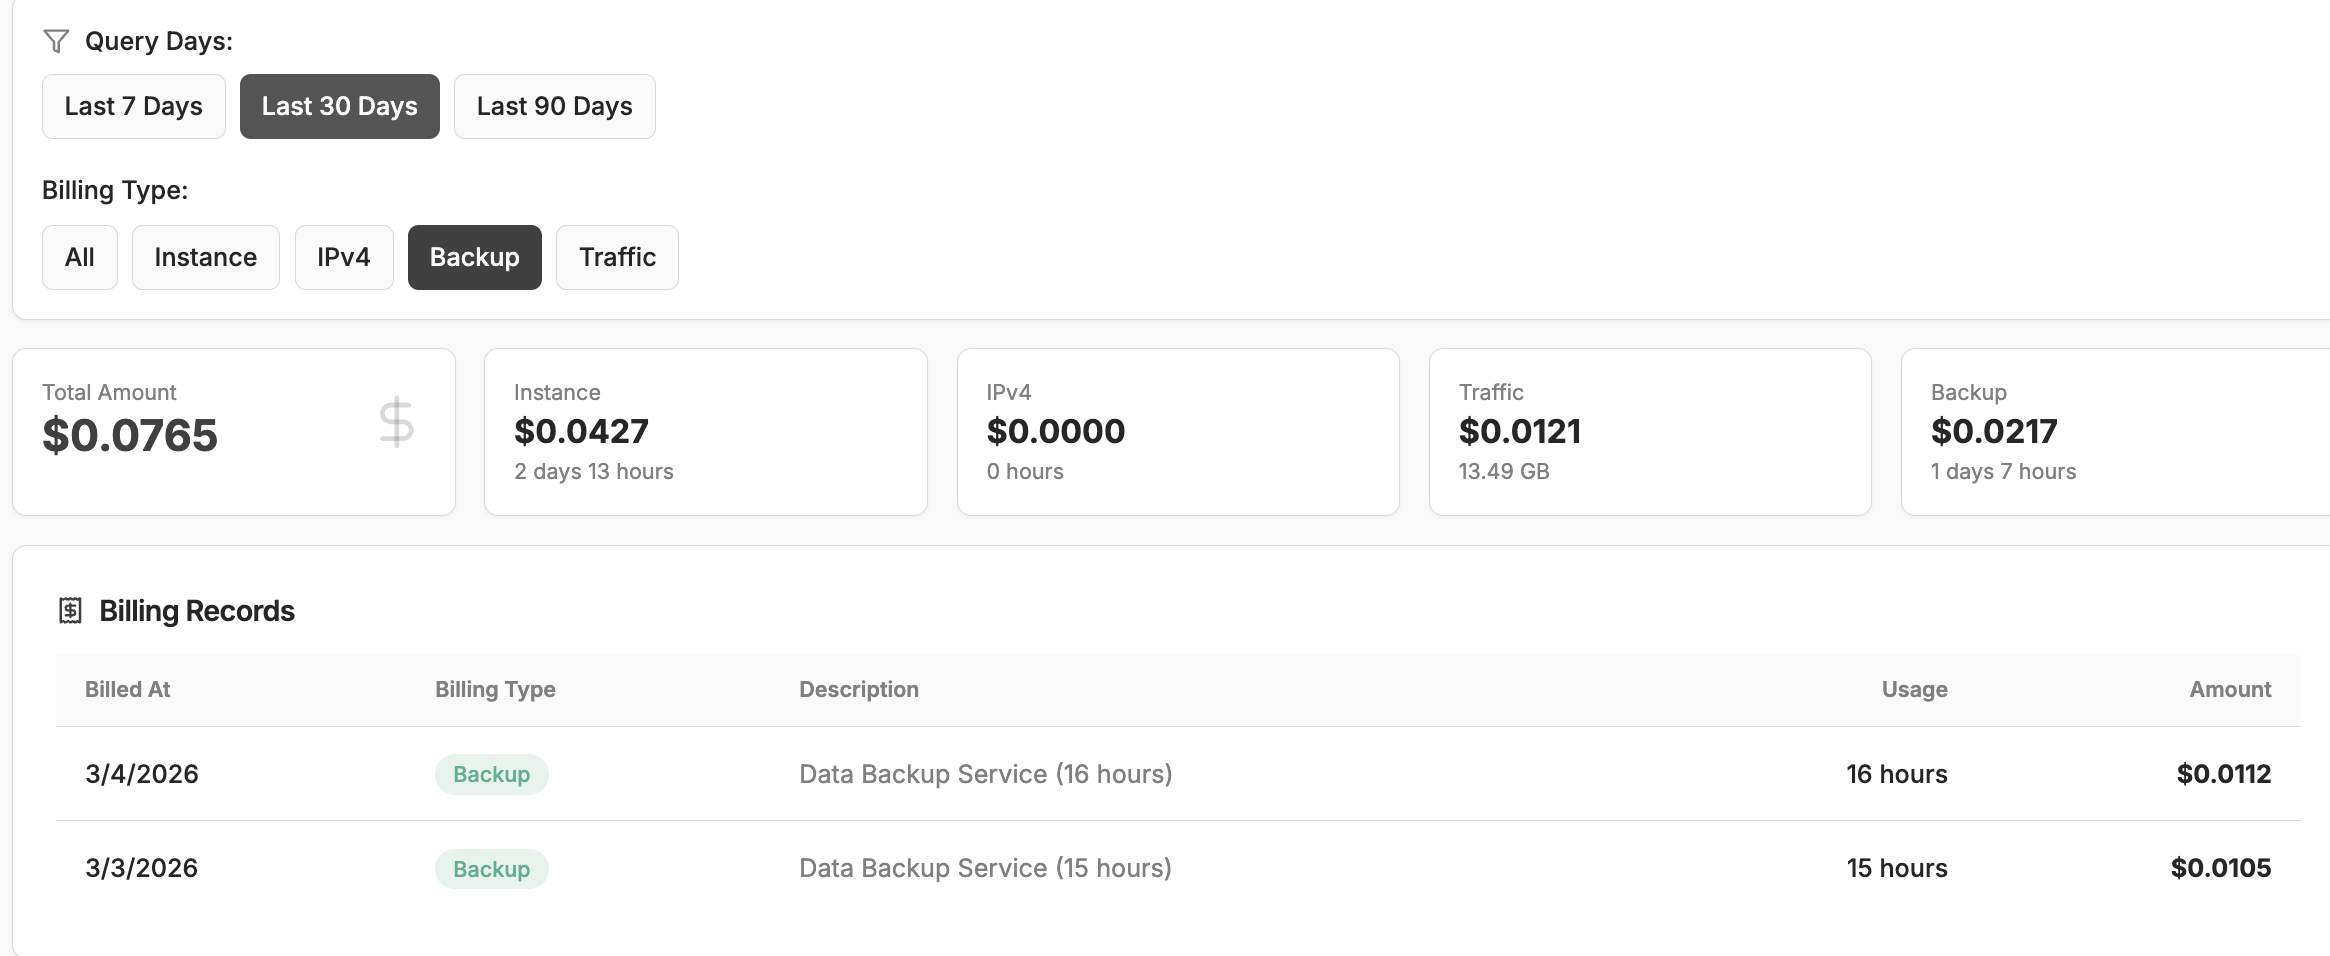
Task: Select the Last 7 Days query filter
Action: point(133,106)
